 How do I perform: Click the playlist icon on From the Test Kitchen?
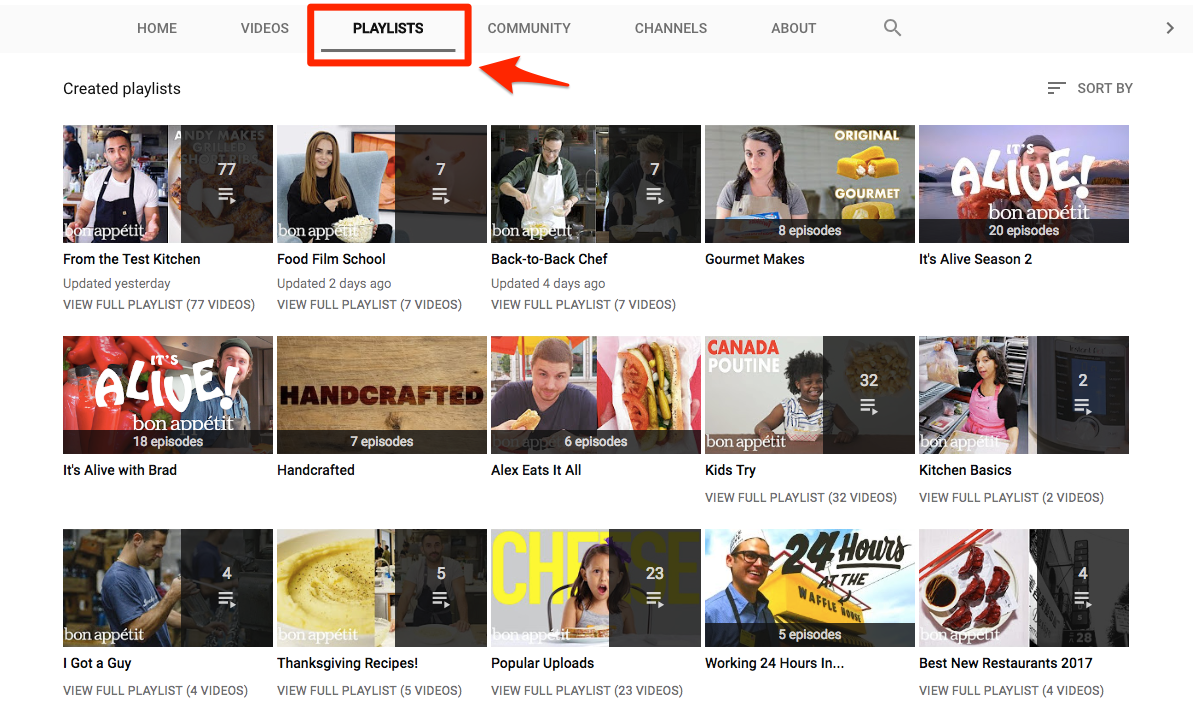[x=227, y=196]
